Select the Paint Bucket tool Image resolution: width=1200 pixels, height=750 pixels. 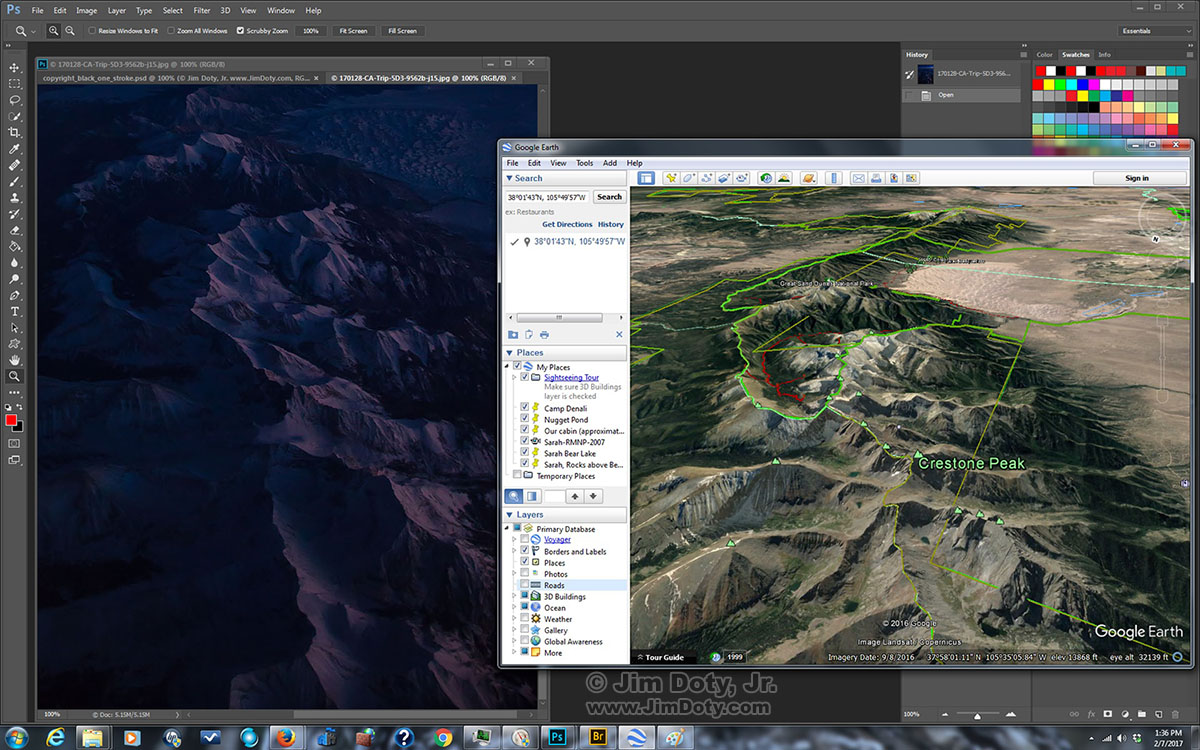(14, 246)
